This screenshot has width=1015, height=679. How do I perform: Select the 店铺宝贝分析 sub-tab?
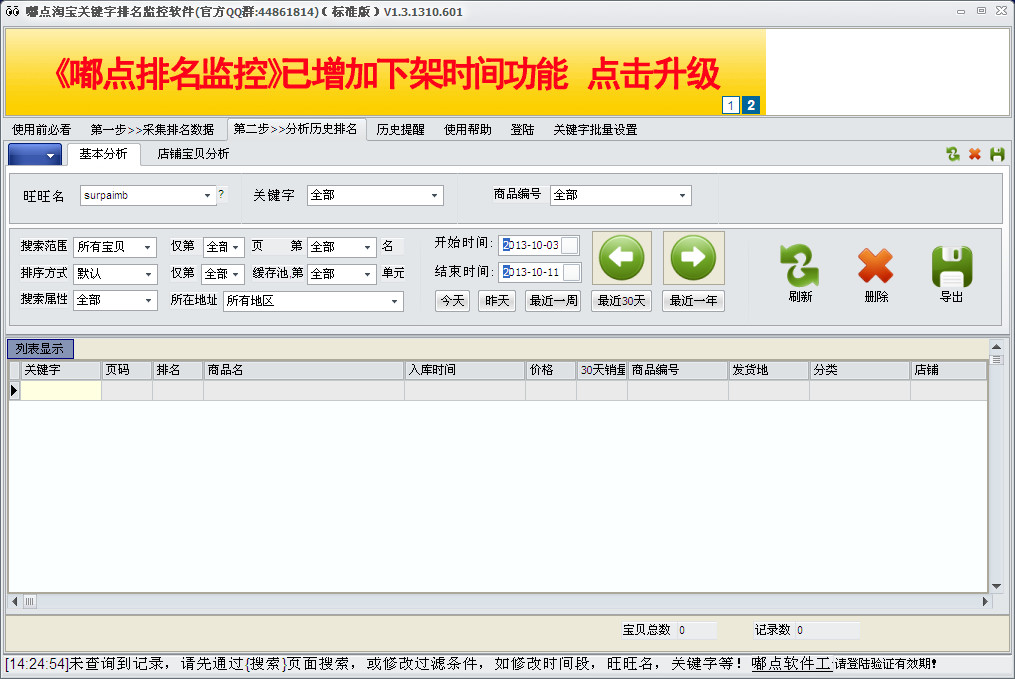click(194, 154)
